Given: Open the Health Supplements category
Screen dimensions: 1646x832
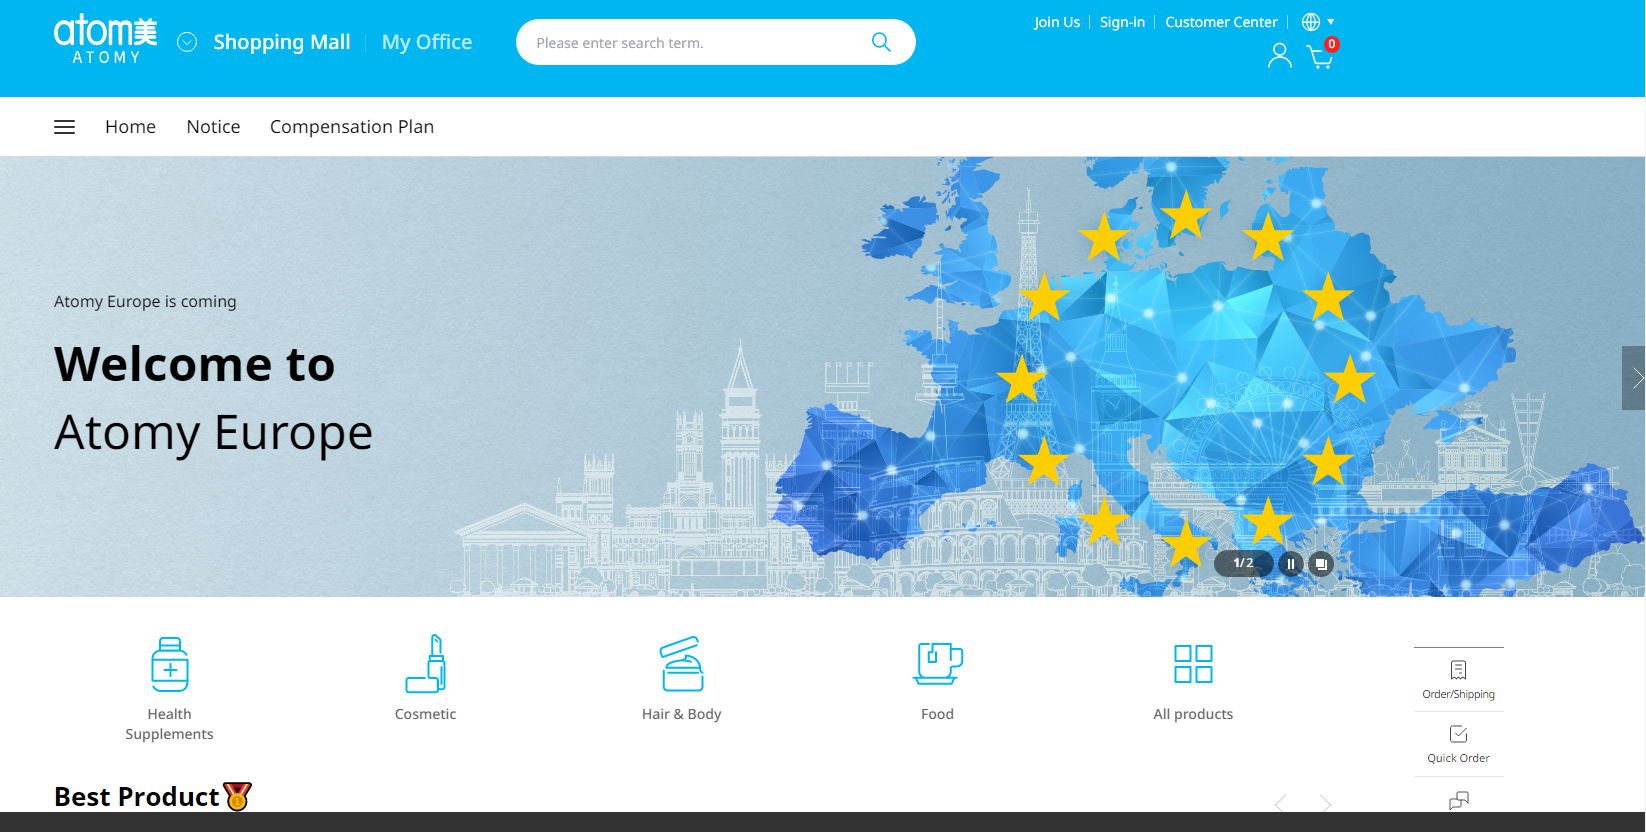Looking at the screenshot, I should (170, 689).
